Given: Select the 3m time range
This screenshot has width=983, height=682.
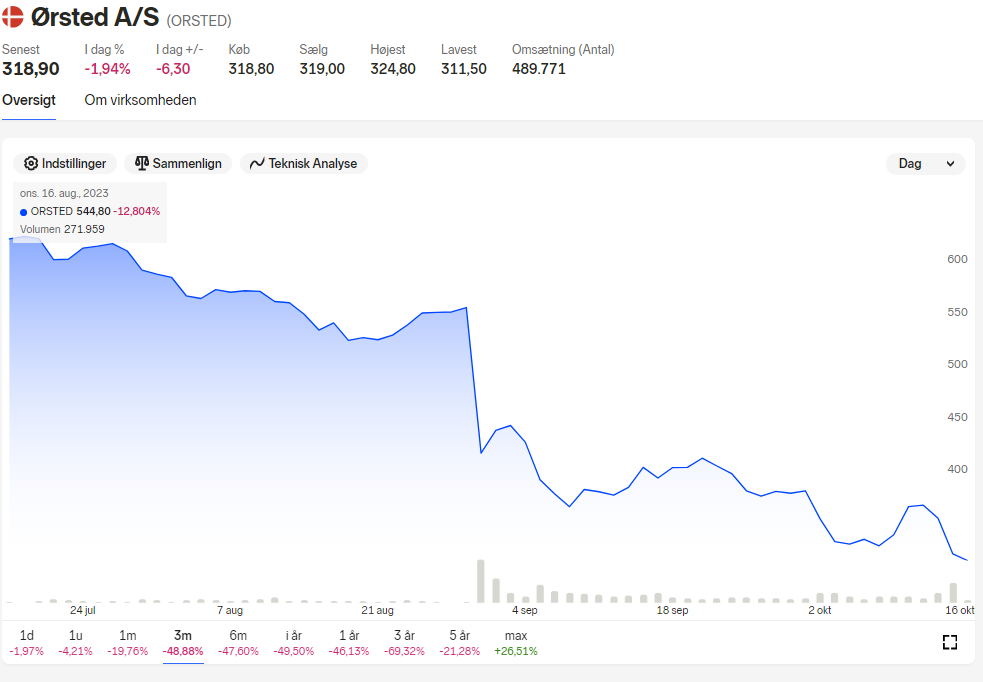Looking at the screenshot, I should [183, 643].
